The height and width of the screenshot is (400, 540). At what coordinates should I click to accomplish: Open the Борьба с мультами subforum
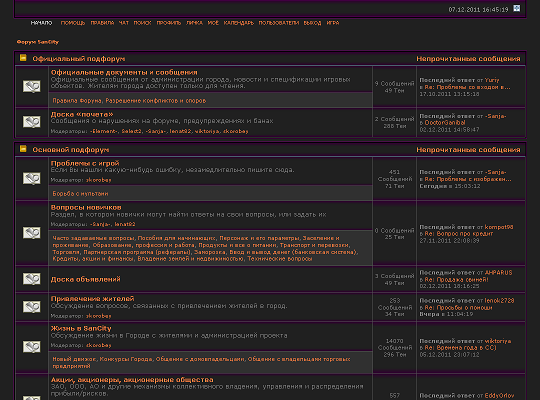click(80, 194)
